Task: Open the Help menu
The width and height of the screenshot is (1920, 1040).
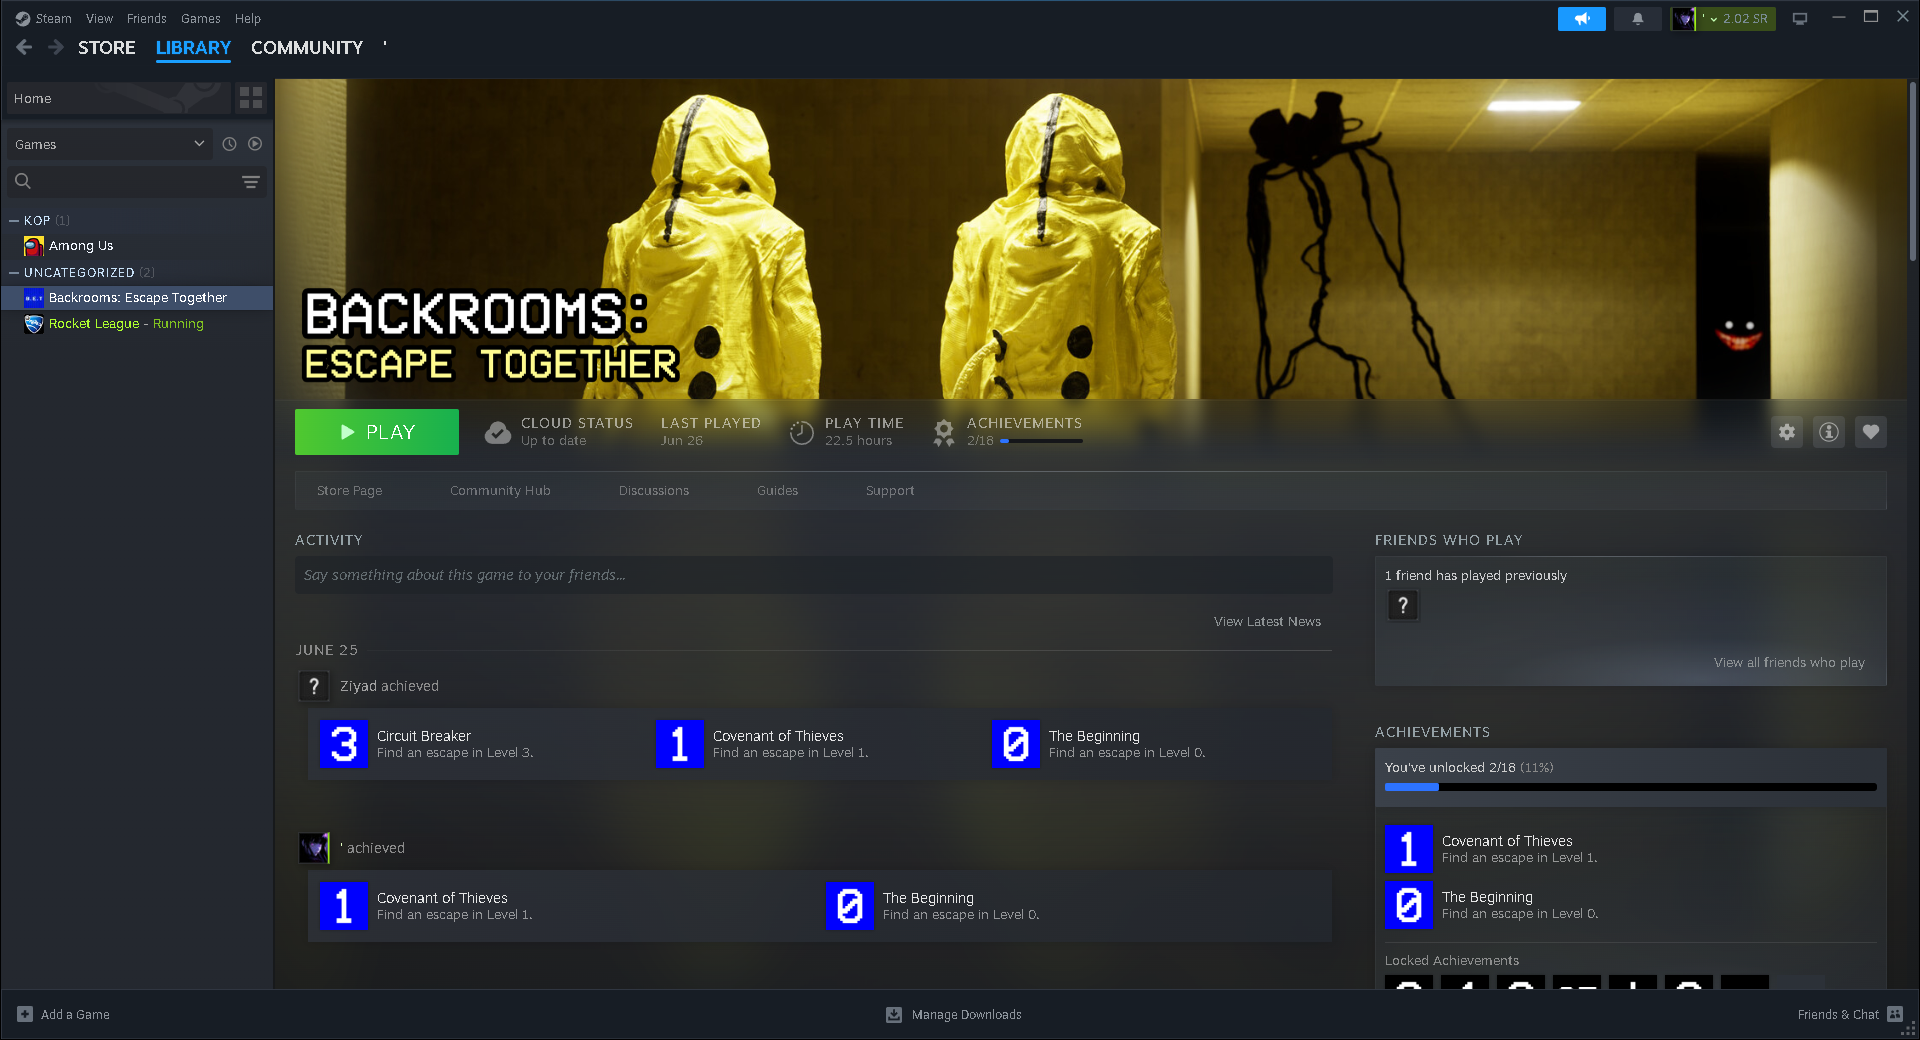Action: click(248, 19)
